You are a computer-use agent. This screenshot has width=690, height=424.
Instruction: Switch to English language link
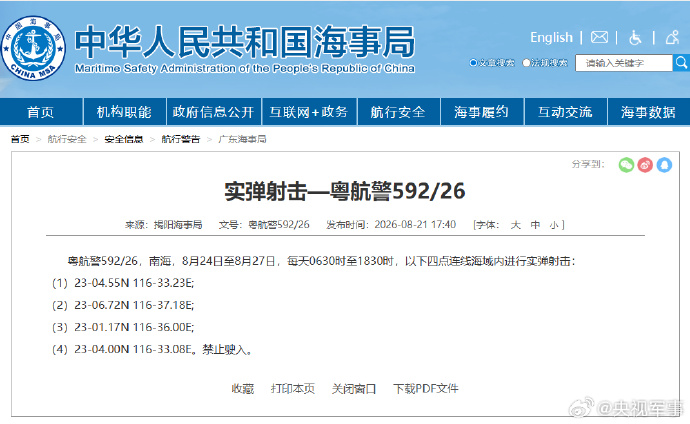pyautogui.click(x=551, y=37)
